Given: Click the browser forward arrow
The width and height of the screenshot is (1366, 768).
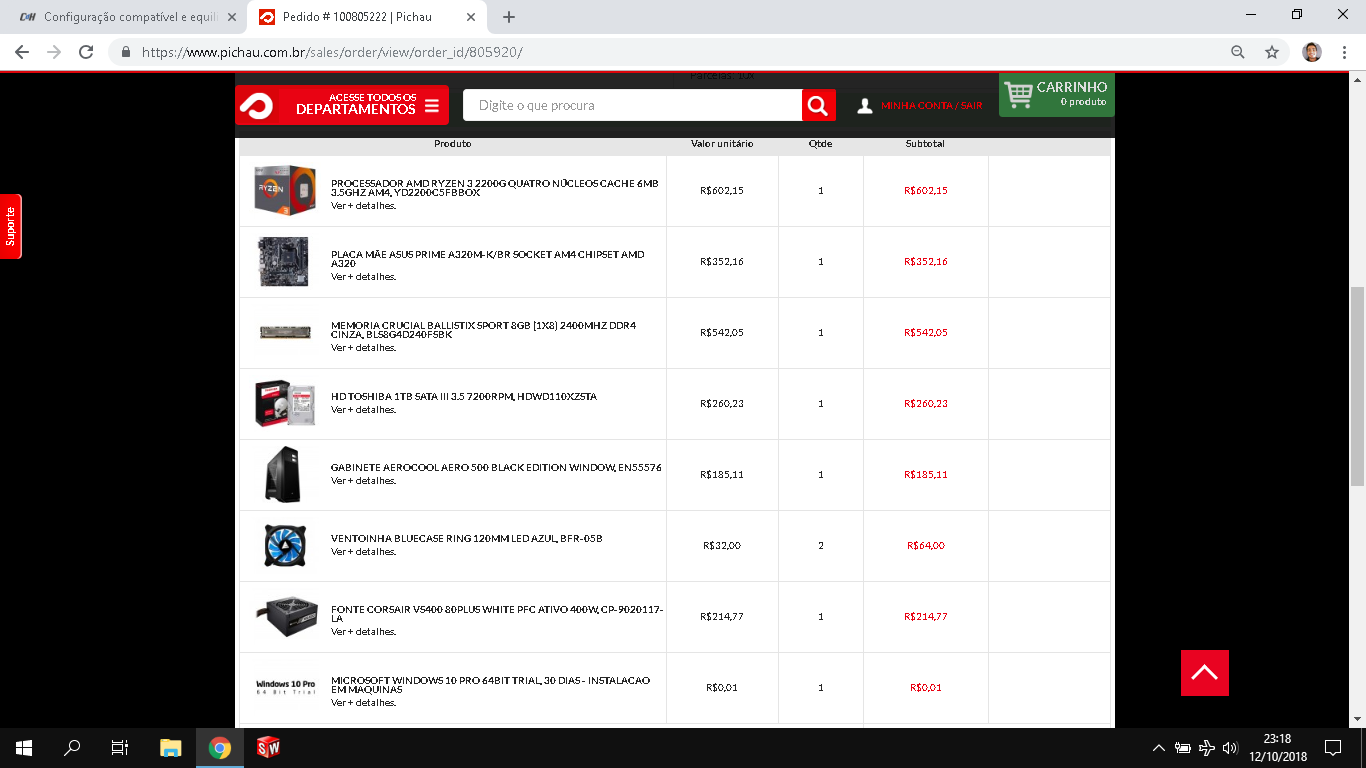Looking at the screenshot, I should [54, 52].
